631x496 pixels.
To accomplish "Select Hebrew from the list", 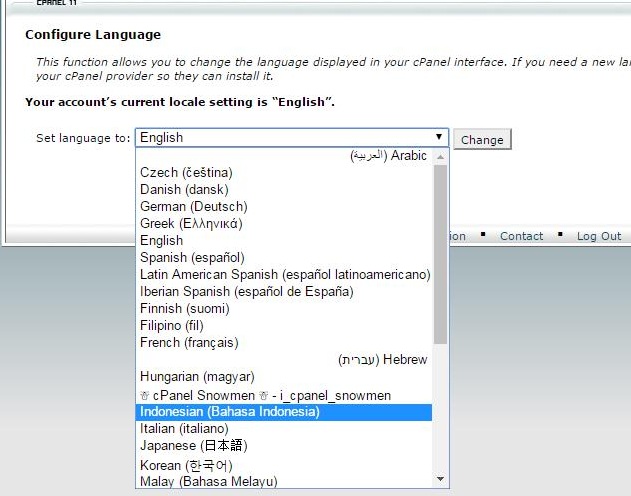I will pyautogui.click(x=284, y=359).
